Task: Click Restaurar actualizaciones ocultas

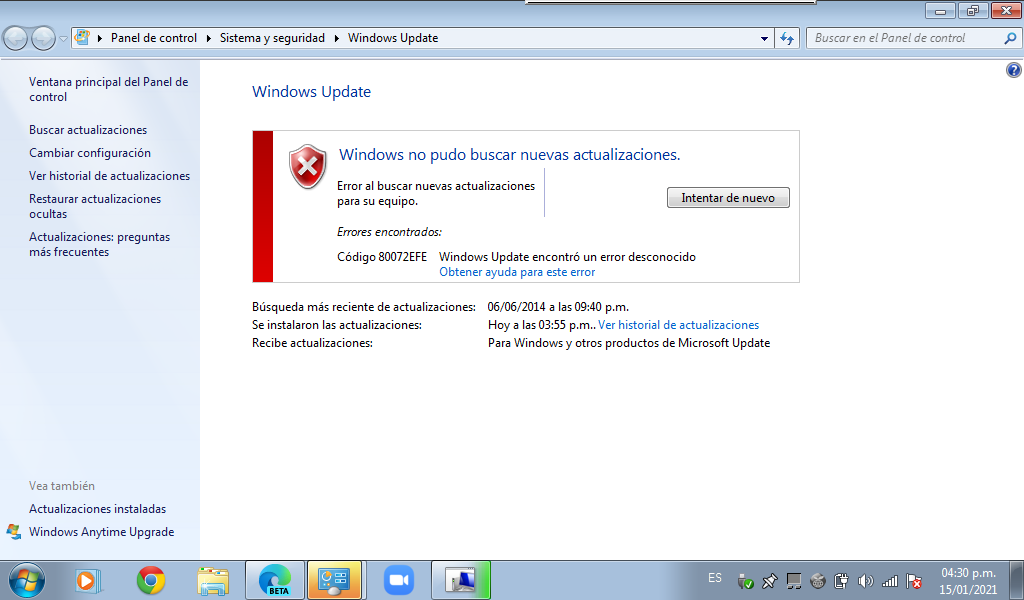Action: [95, 206]
